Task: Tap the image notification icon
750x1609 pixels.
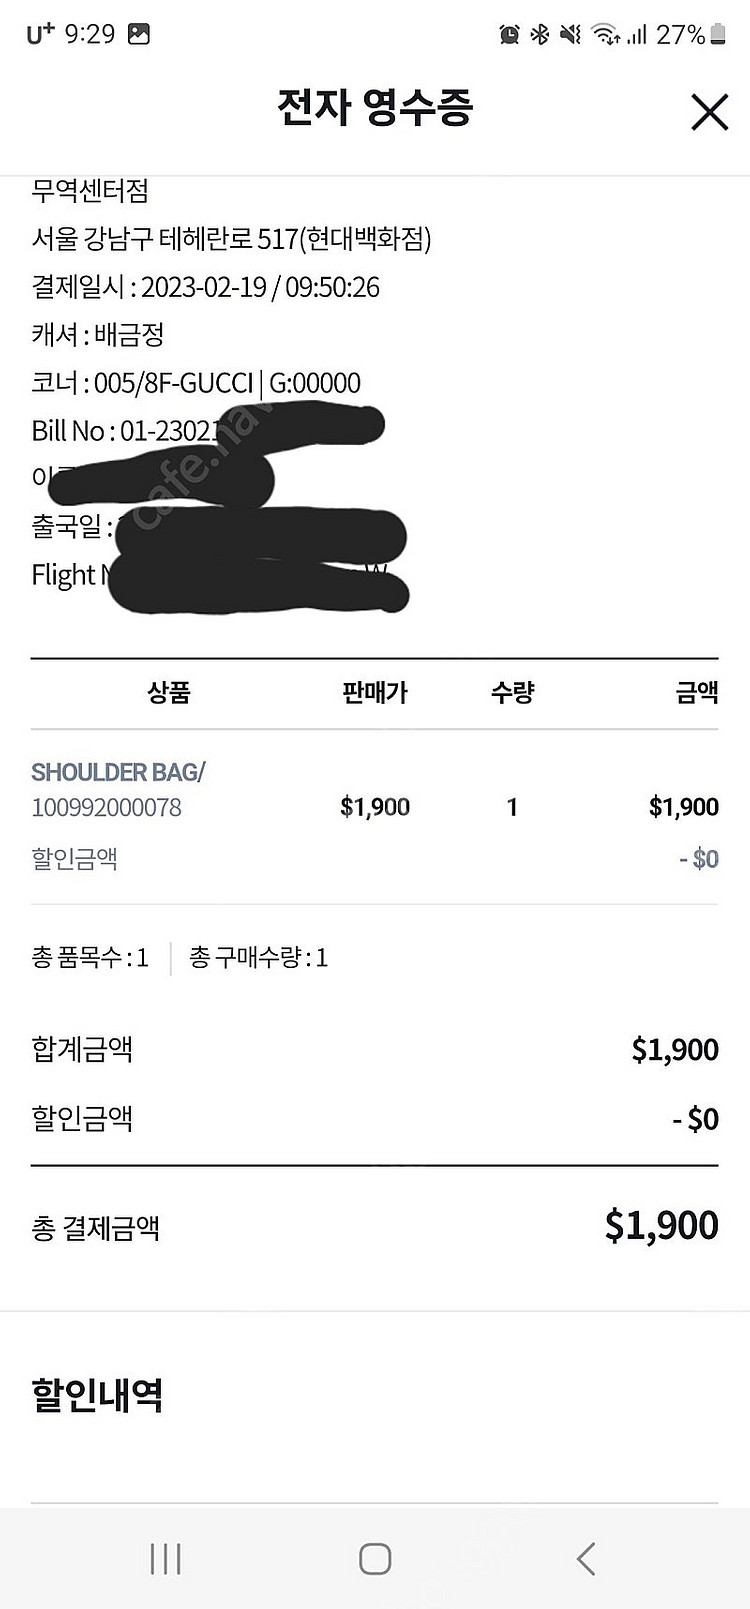Action: [139, 34]
